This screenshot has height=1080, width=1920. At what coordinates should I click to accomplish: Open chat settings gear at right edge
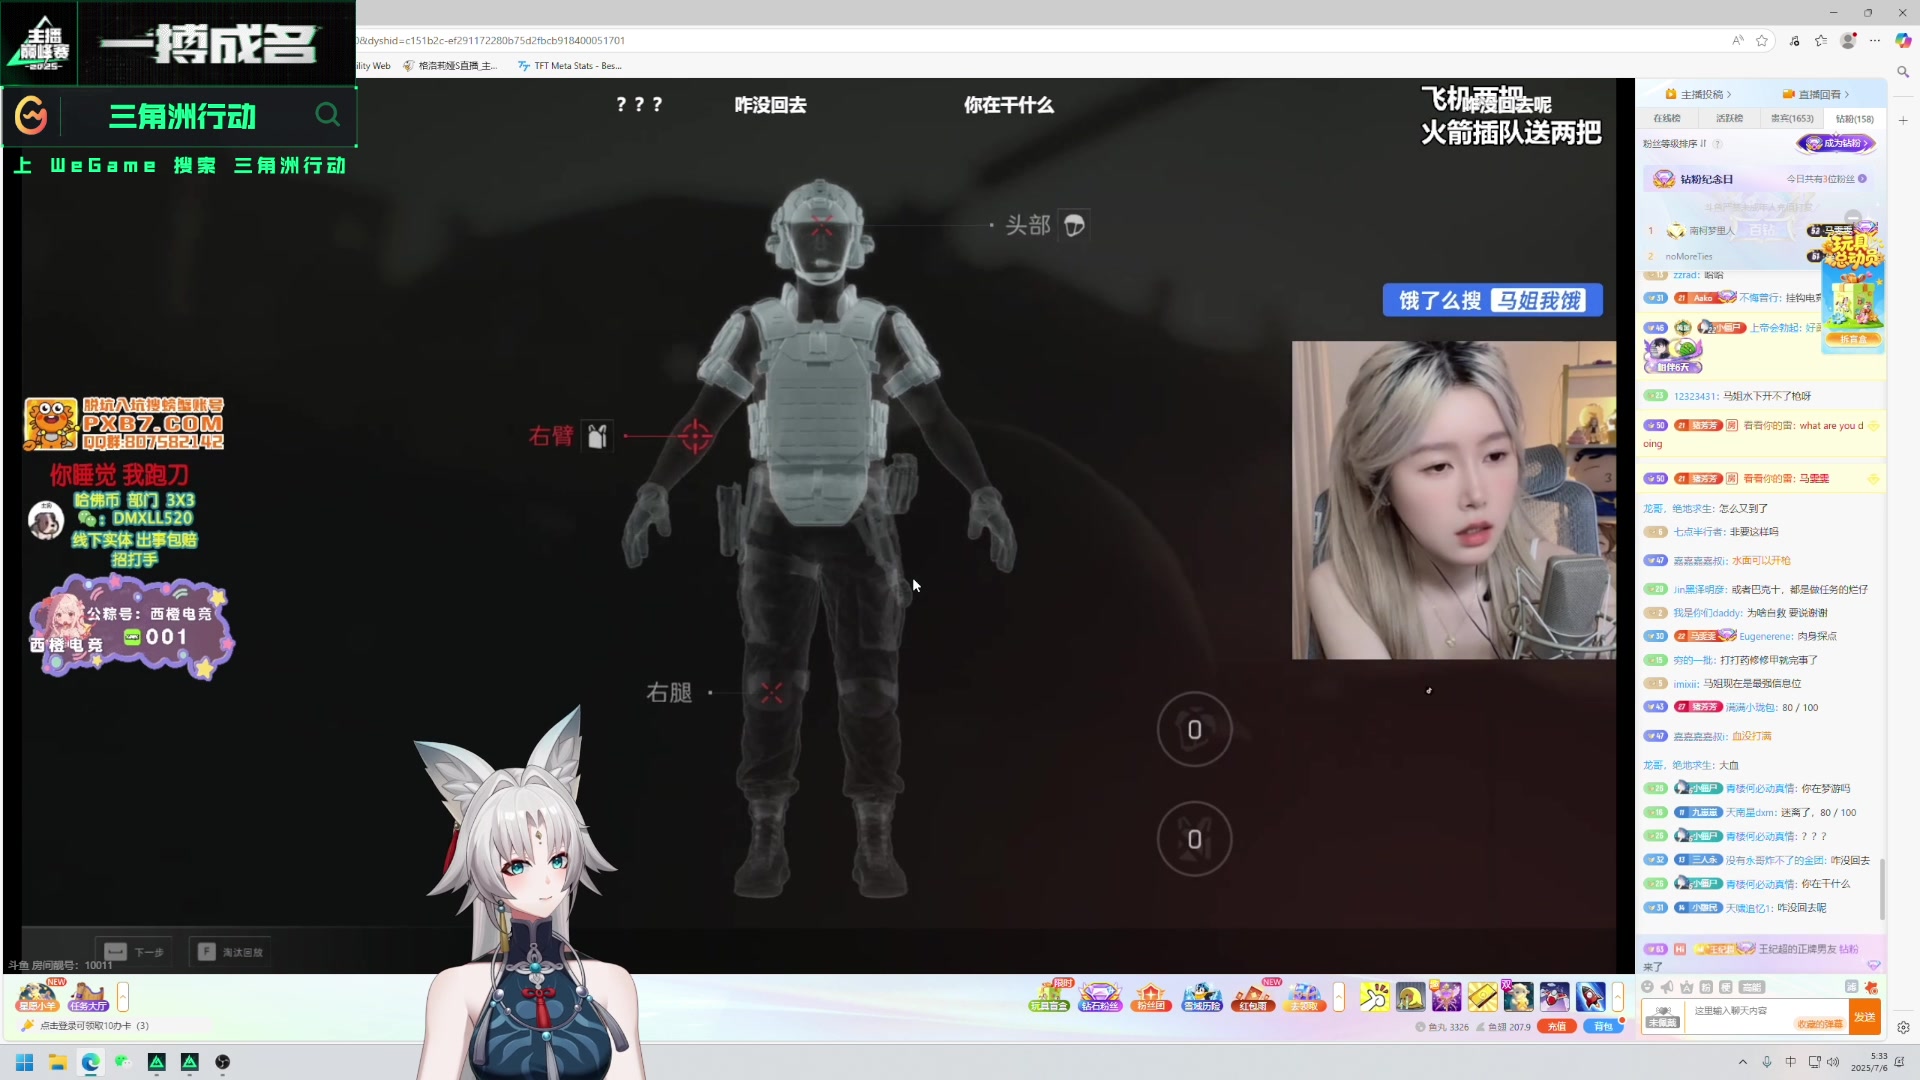(x=1903, y=1027)
